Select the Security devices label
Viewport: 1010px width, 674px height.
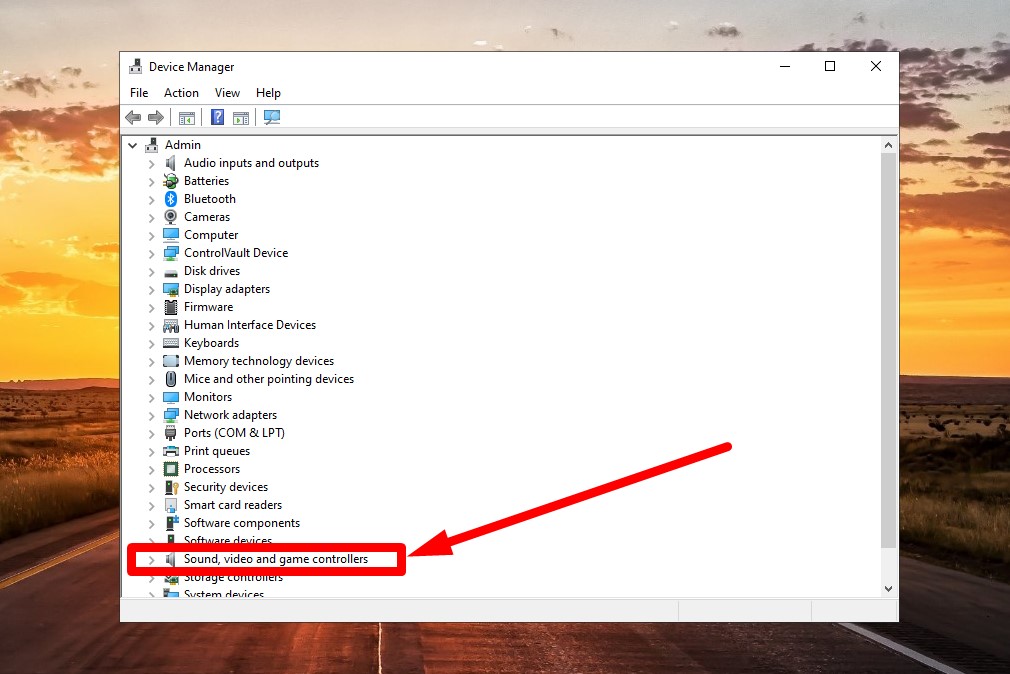[225, 487]
